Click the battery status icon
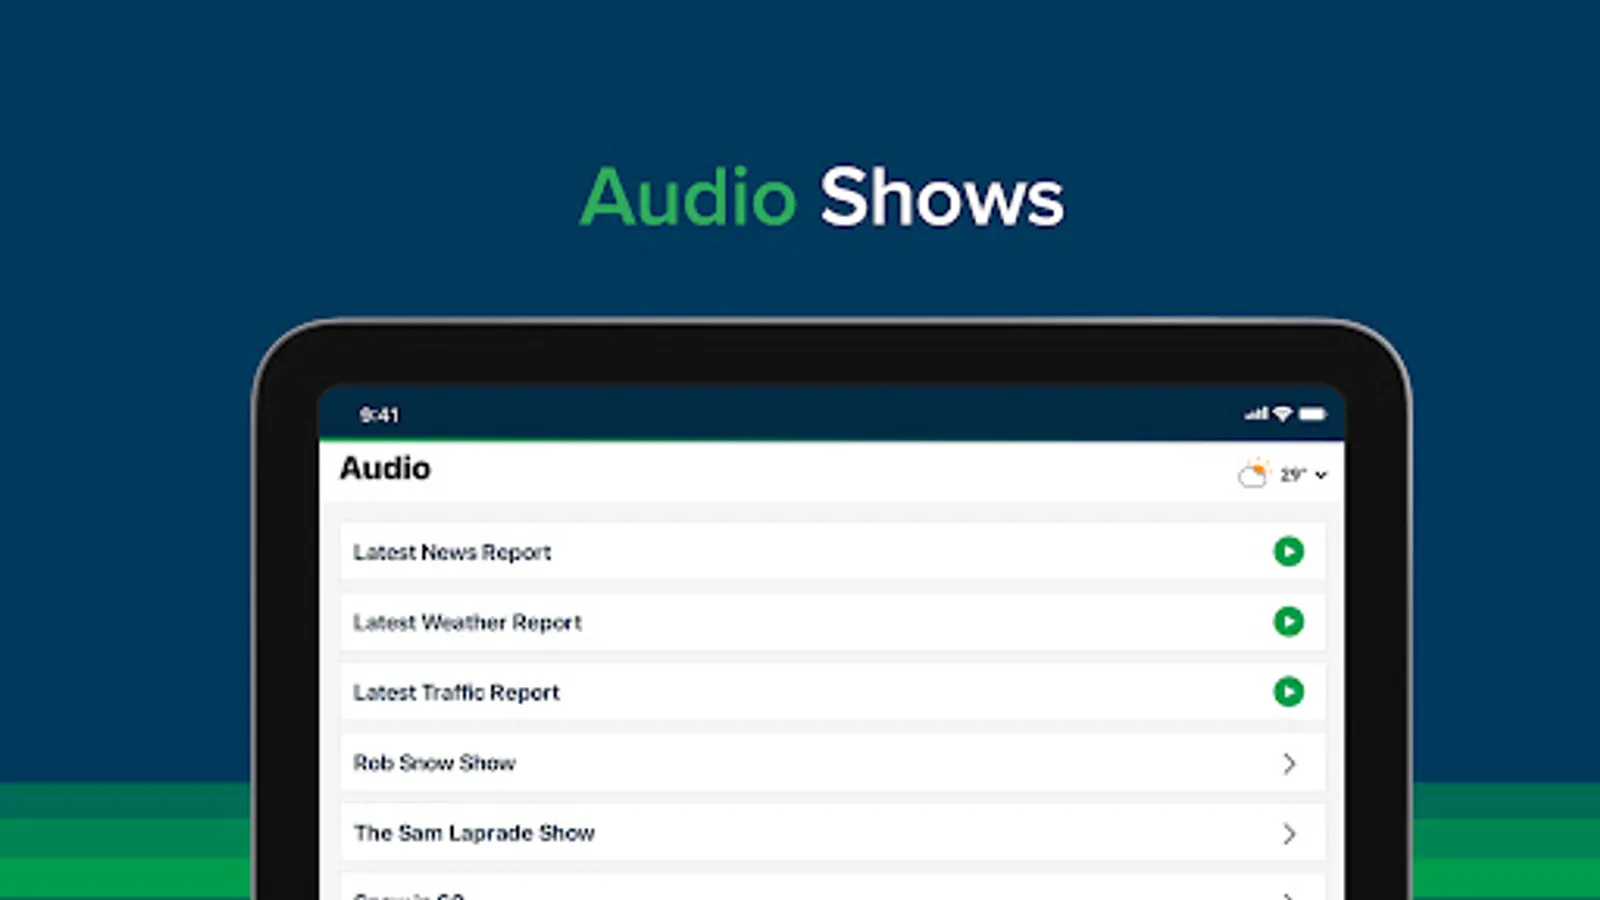Viewport: 1600px width, 900px height. click(x=1312, y=413)
